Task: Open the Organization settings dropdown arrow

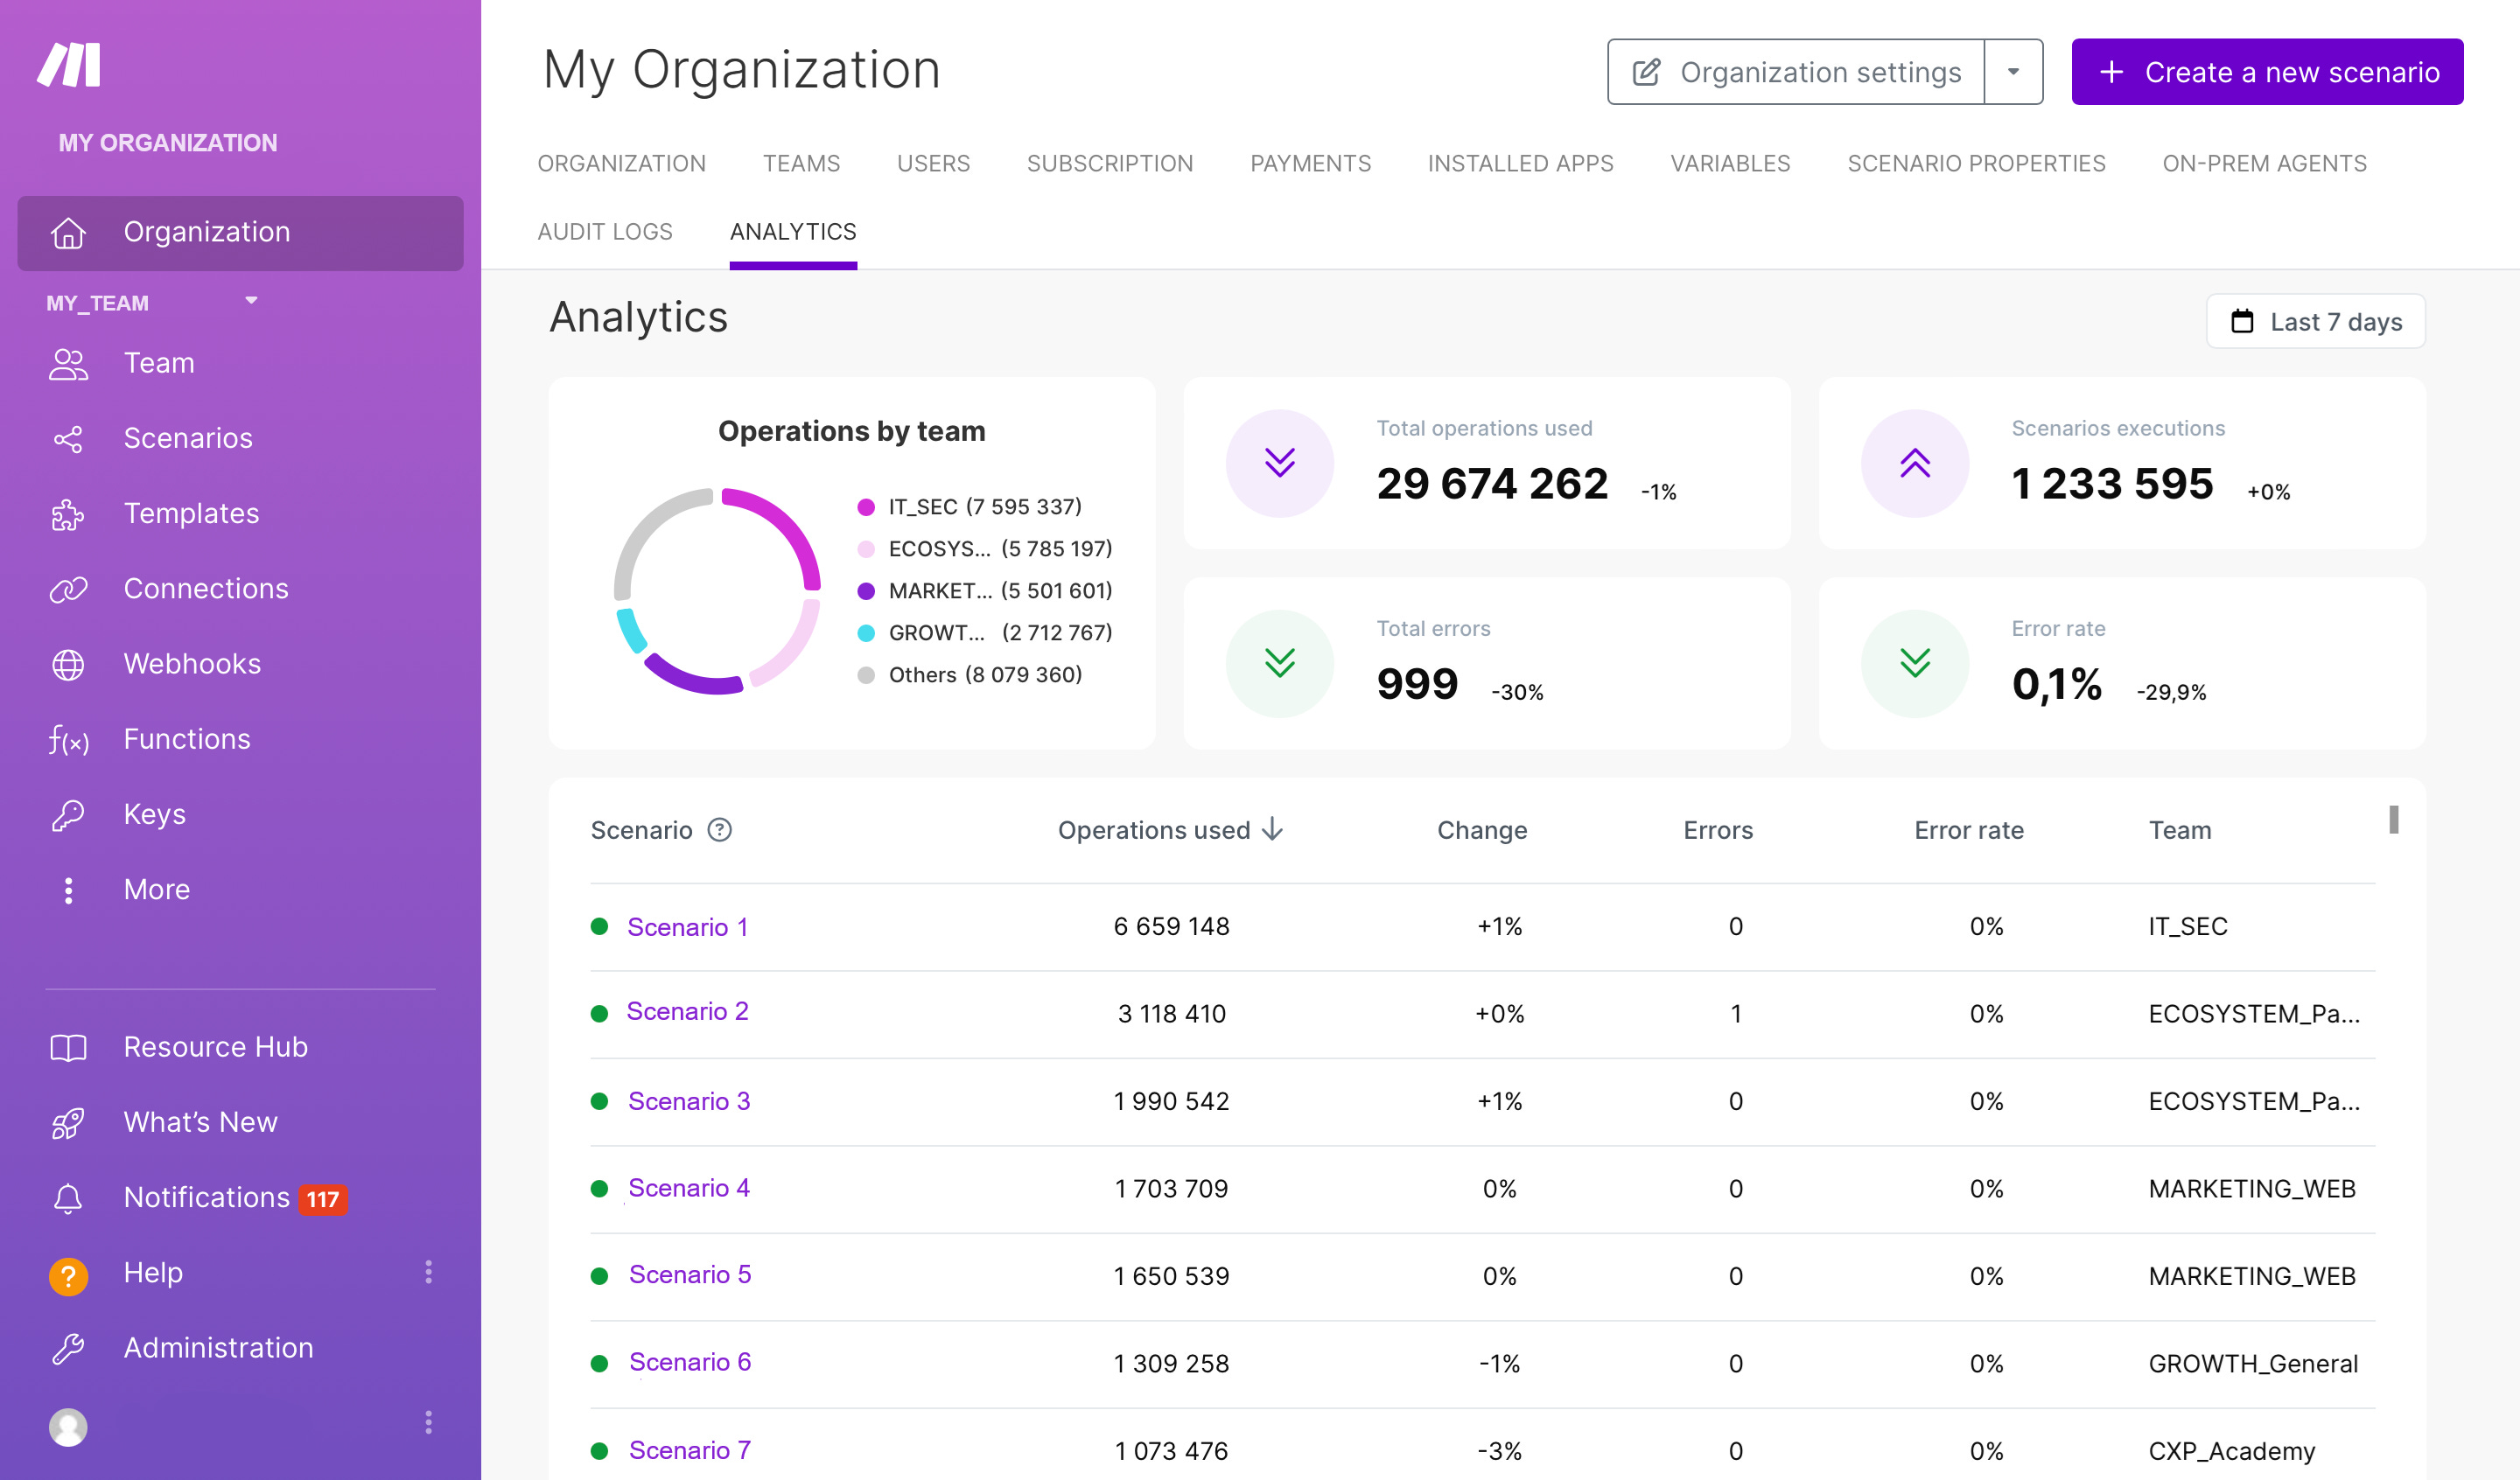Action: [x=2012, y=72]
